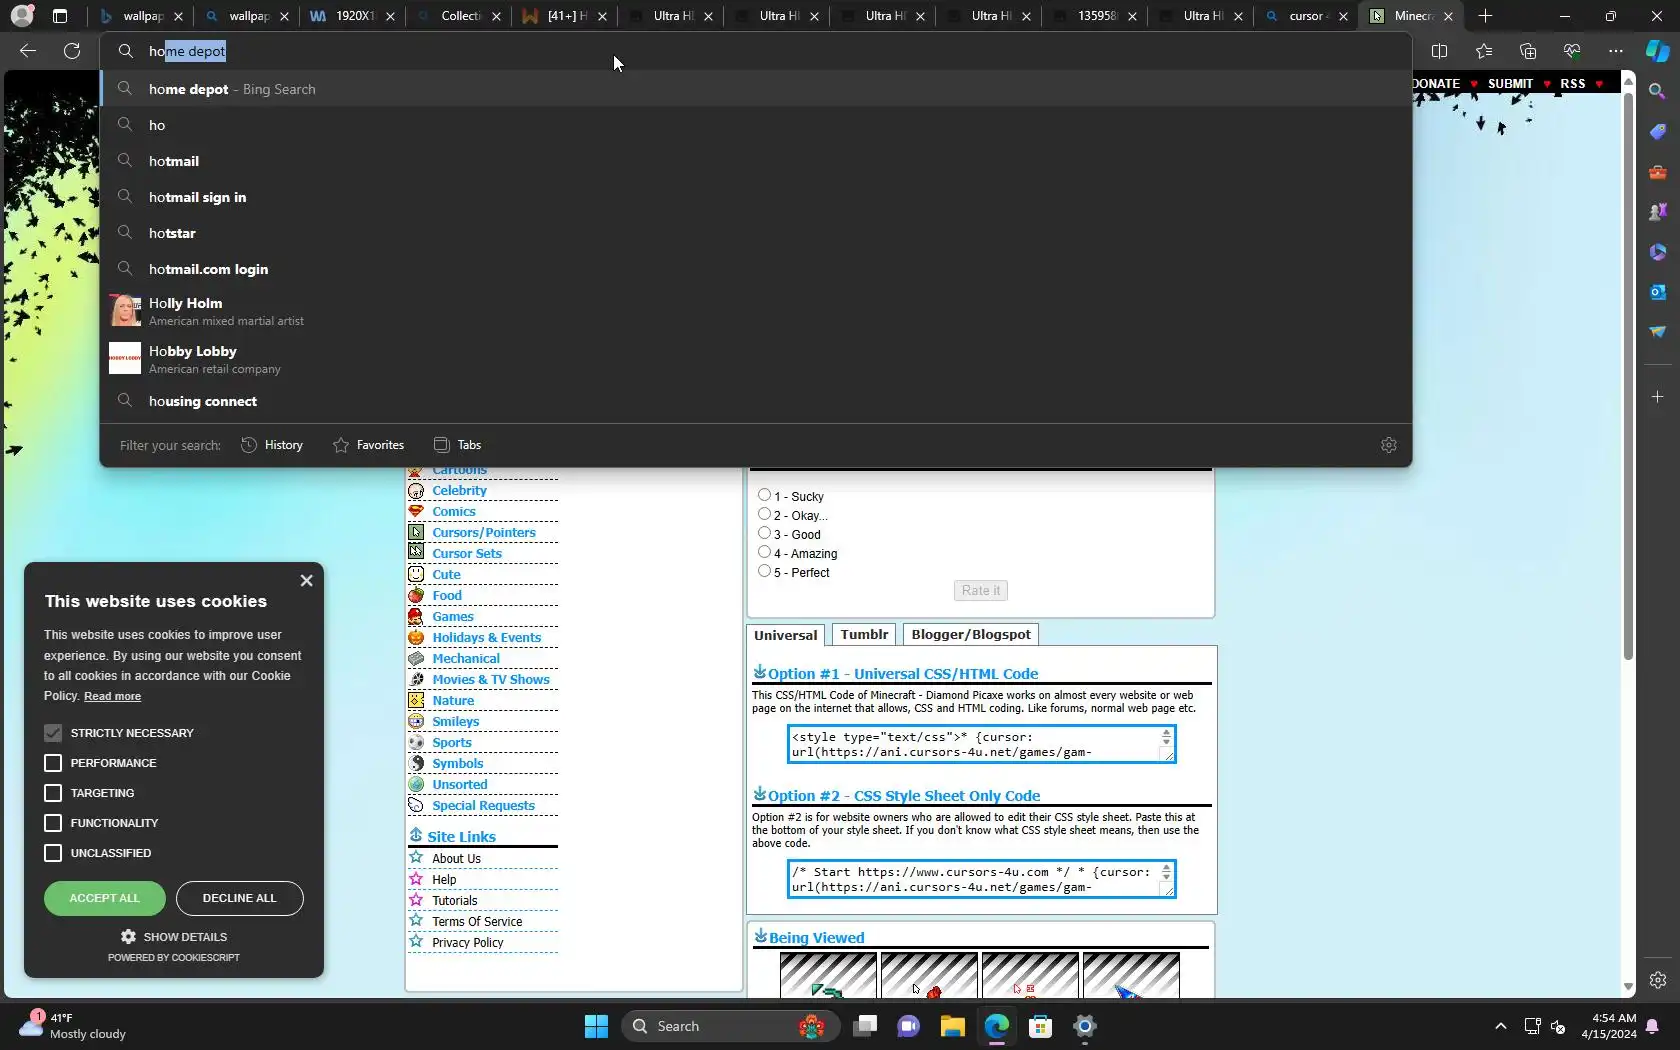Viewport: 1680px width, 1050px height.
Task: Click the Universal CSS/HTML code textbox
Action: tap(981, 744)
